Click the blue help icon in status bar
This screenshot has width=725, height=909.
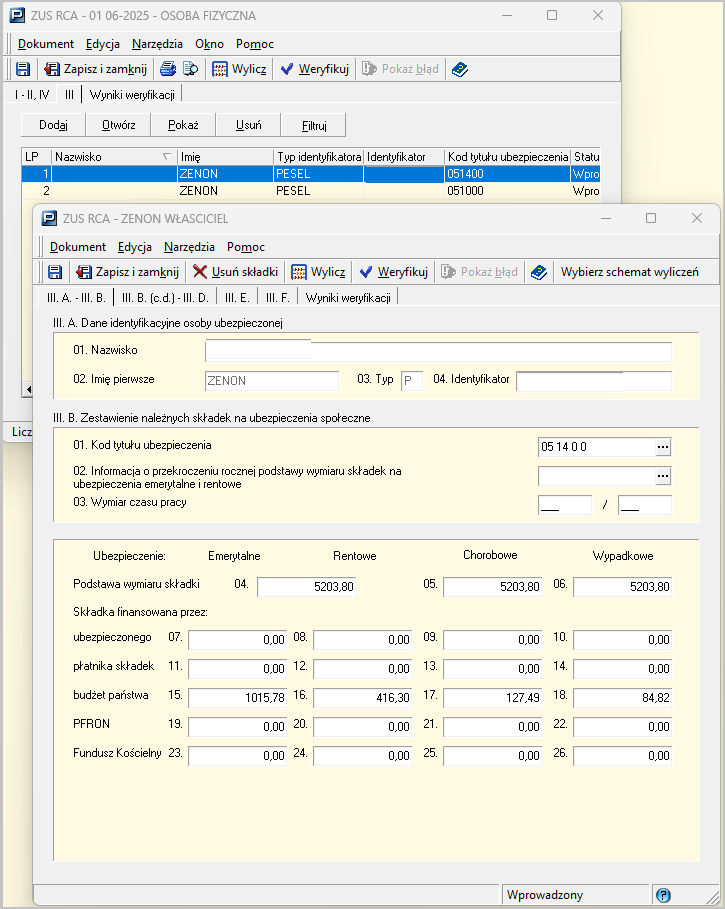pos(664,895)
